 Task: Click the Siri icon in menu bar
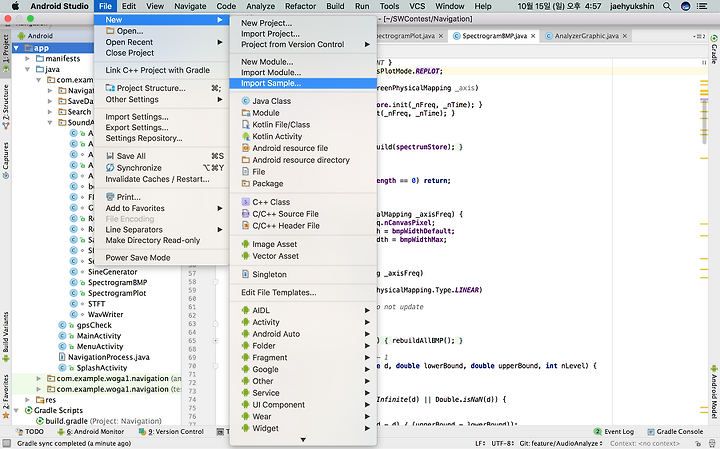[x=685, y=6]
